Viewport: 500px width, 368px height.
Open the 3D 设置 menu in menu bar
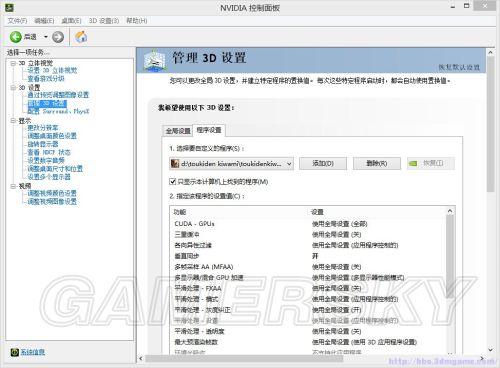coord(104,21)
